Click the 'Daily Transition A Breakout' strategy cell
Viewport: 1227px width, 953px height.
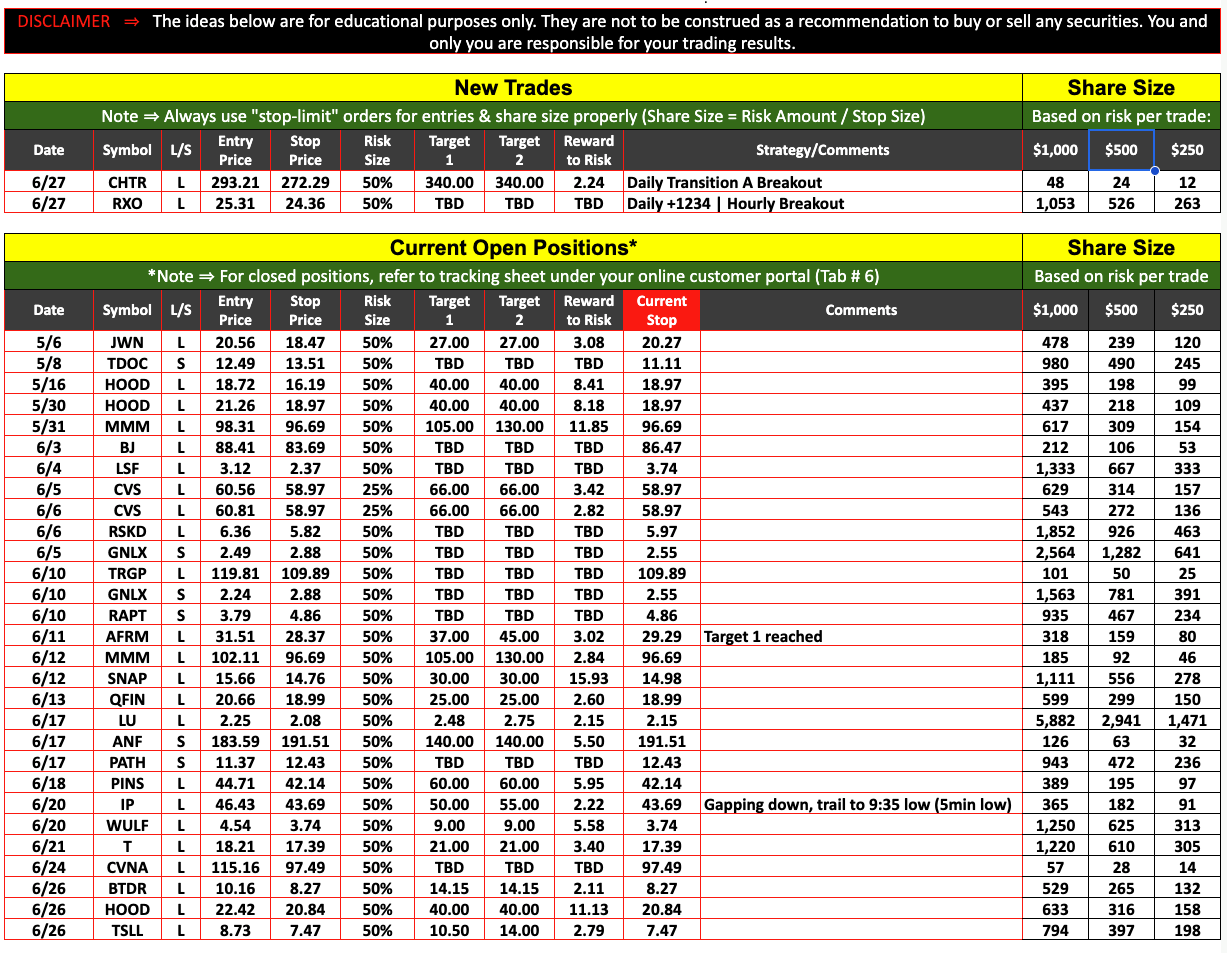pos(723,183)
